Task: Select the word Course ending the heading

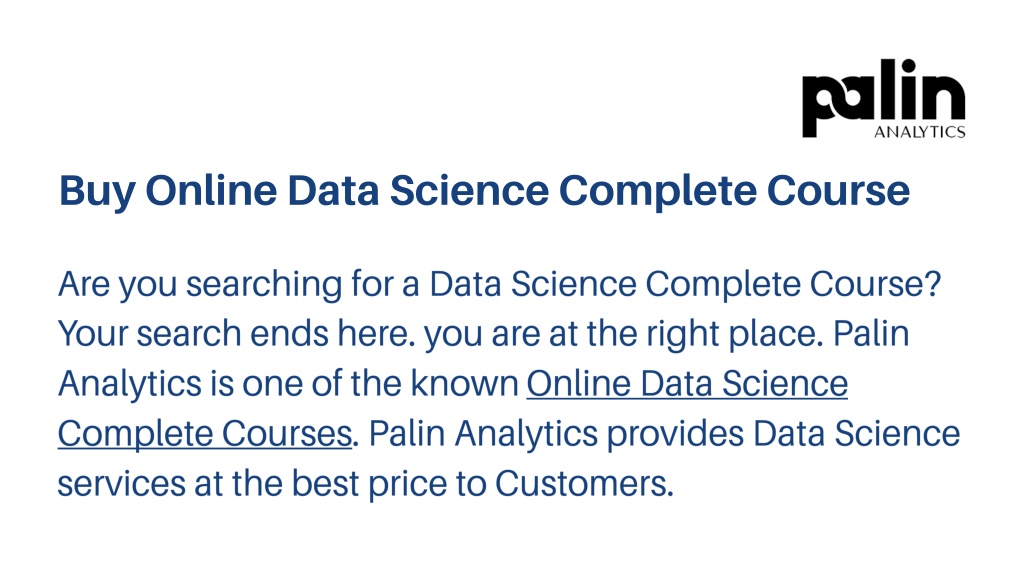Action: point(838,191)
